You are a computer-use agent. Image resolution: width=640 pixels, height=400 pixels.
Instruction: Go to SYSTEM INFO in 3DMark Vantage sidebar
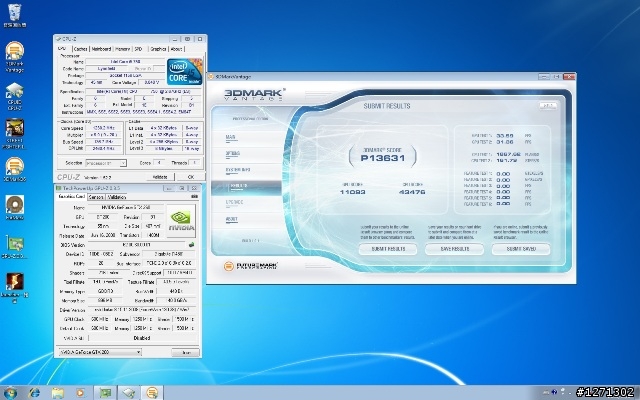tap(238, 170)
